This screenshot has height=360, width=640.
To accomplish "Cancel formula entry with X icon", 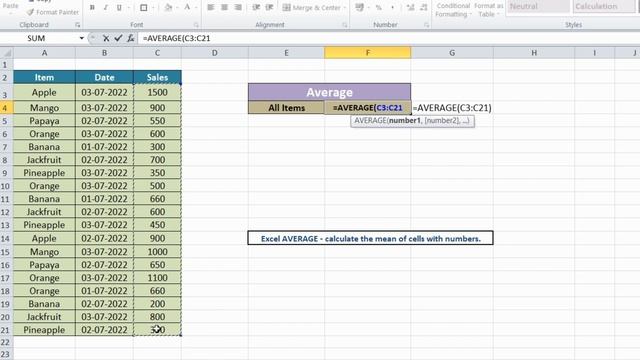I will coord(106,38).
